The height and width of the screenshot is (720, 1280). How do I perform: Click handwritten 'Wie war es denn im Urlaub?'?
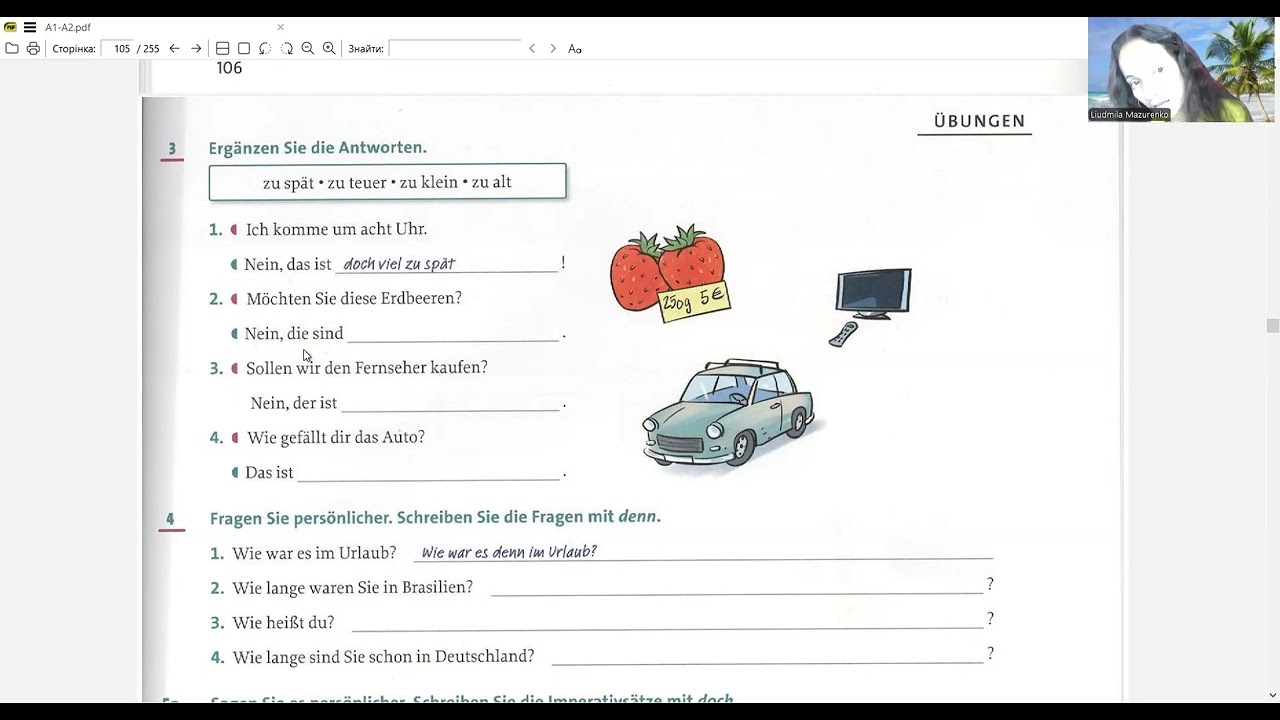coord(509,552)
